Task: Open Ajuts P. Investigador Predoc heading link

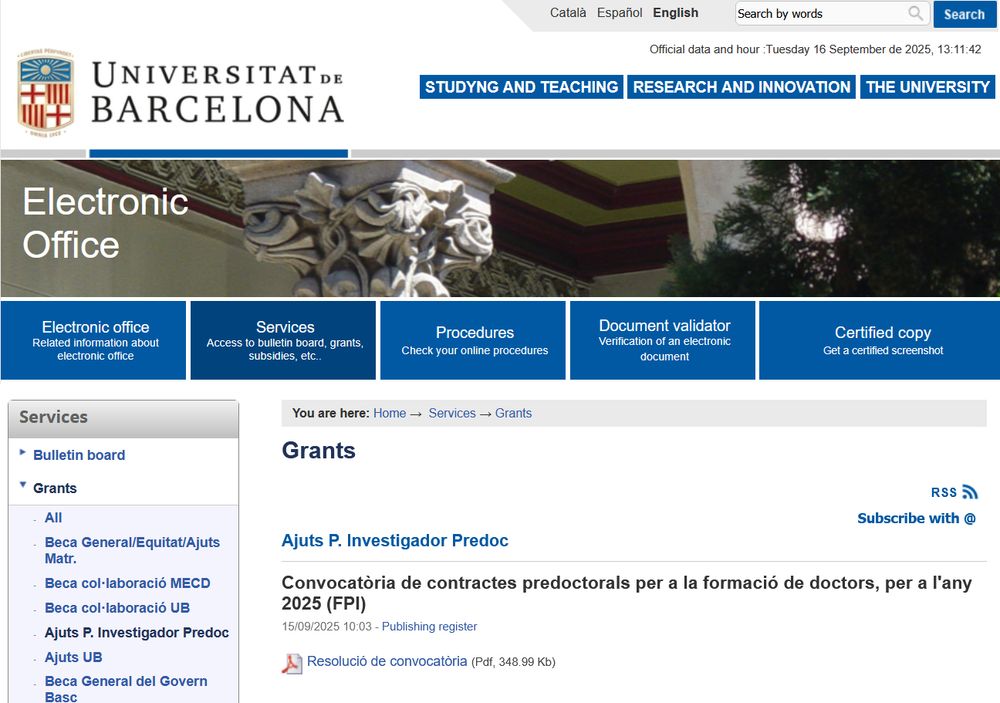Action: [x=395, y=540]
